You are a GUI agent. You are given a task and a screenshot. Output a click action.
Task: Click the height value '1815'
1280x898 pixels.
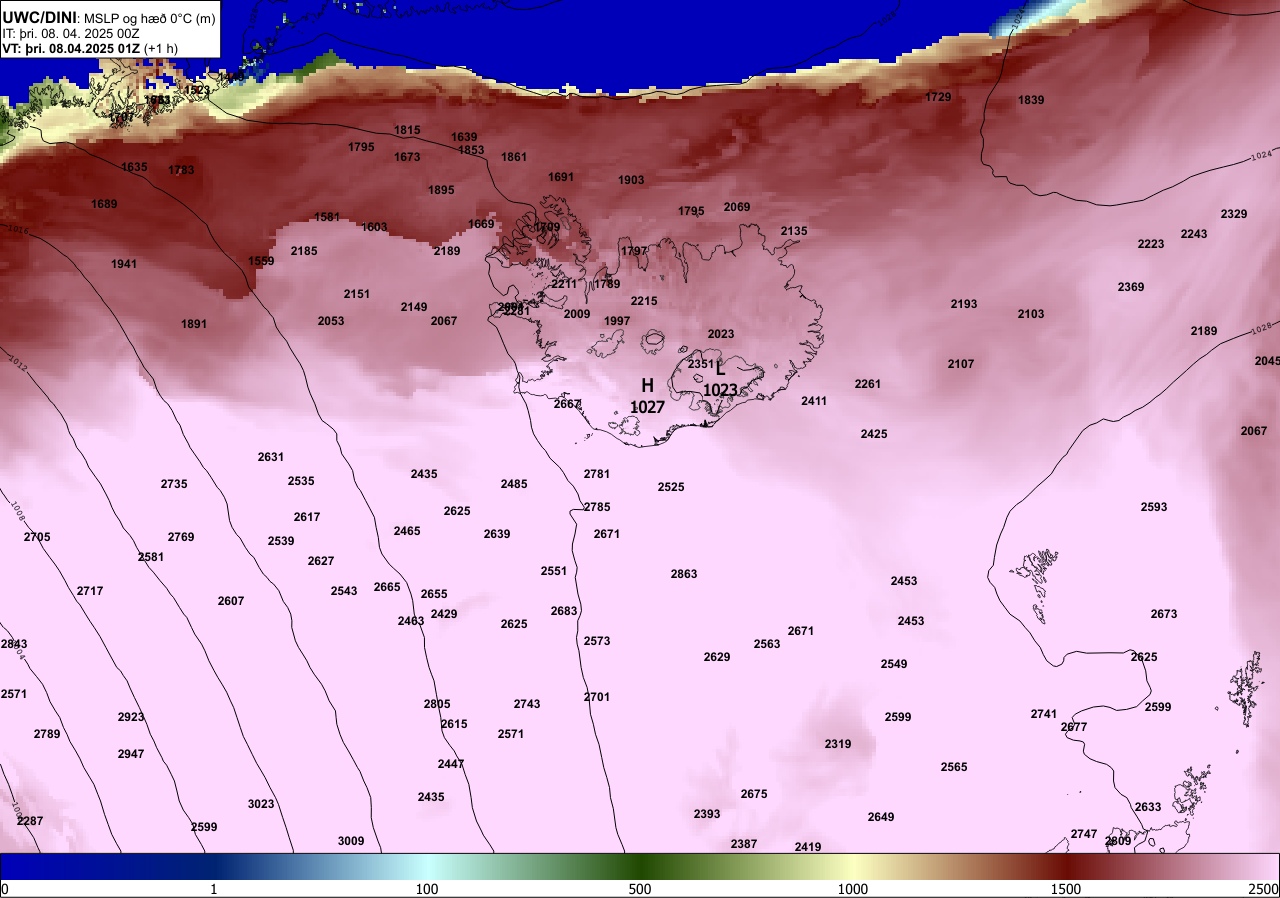[407, 130]
